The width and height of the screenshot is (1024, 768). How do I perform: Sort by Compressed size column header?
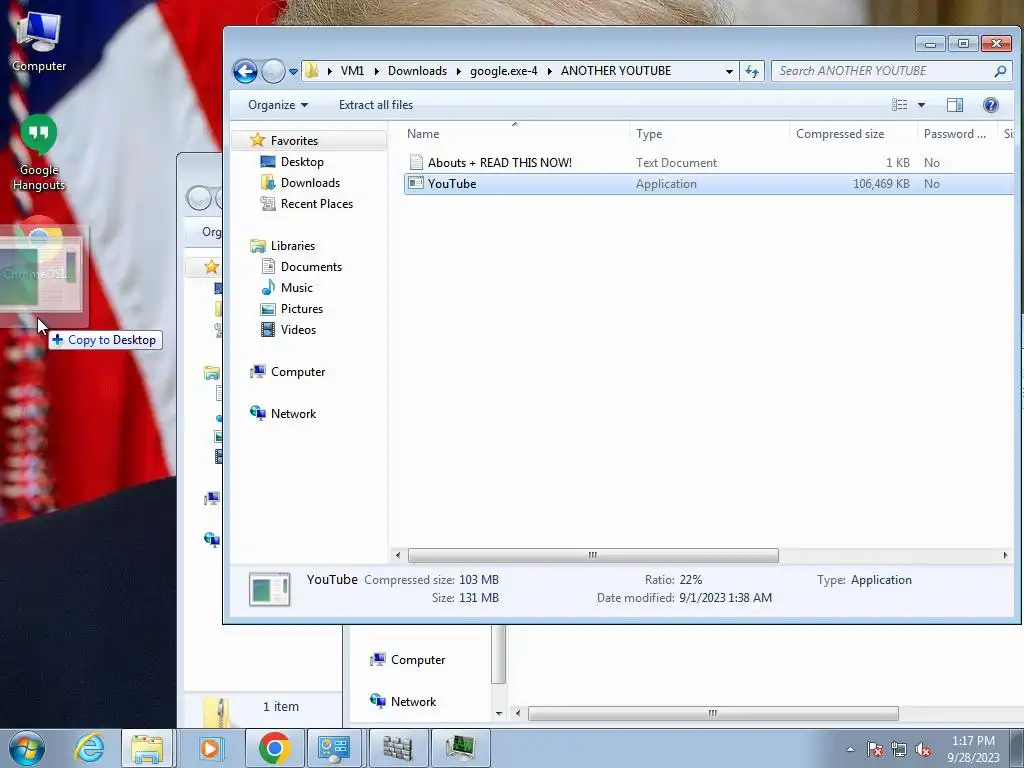click(x=840, y=134)
